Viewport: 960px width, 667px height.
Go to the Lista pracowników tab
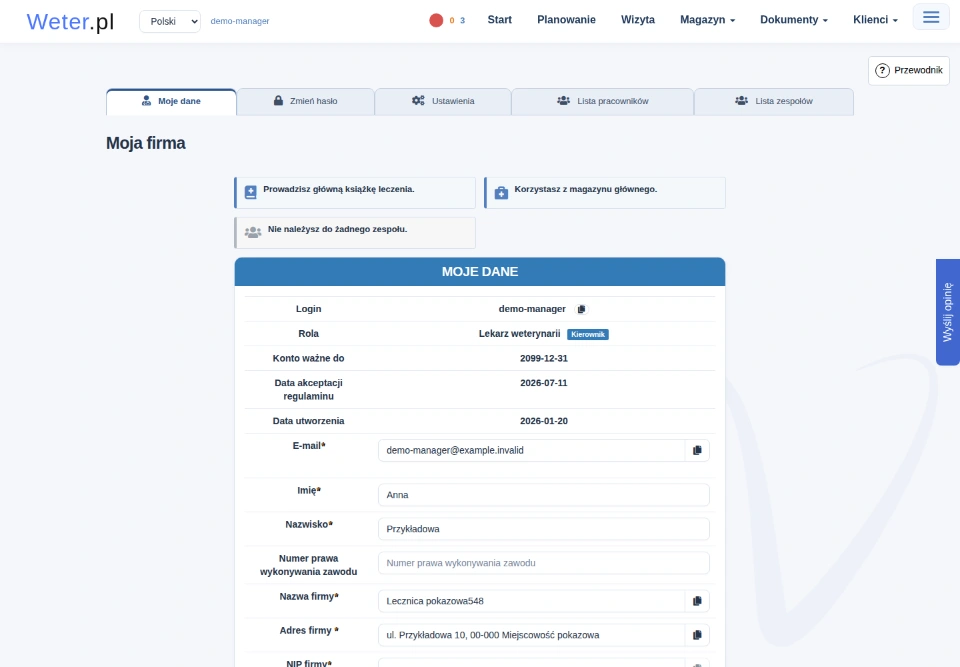coord(603,102)
